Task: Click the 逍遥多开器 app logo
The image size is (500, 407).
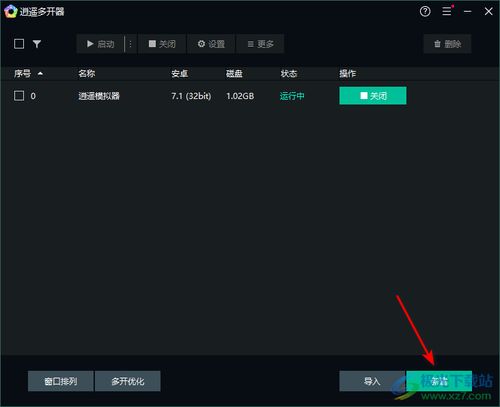Action: (11, 12)
